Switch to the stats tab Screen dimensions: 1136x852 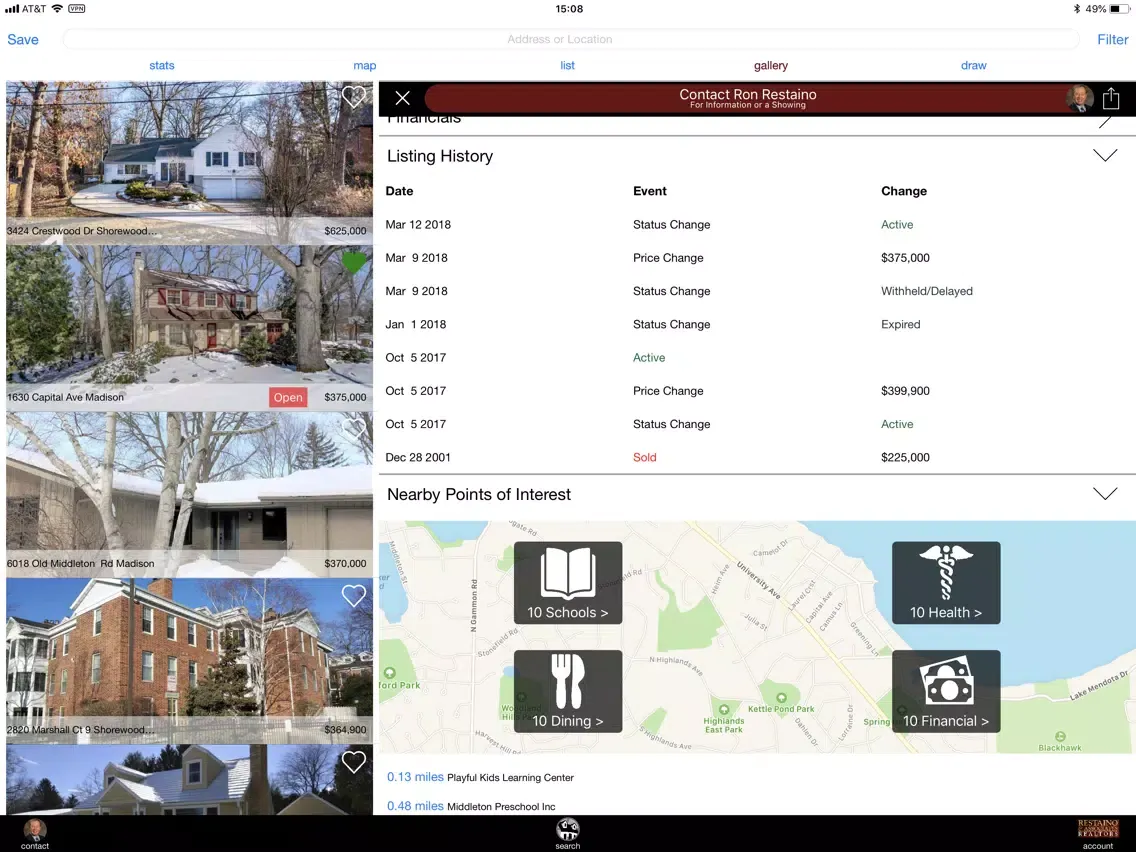[x=162, y=65]
